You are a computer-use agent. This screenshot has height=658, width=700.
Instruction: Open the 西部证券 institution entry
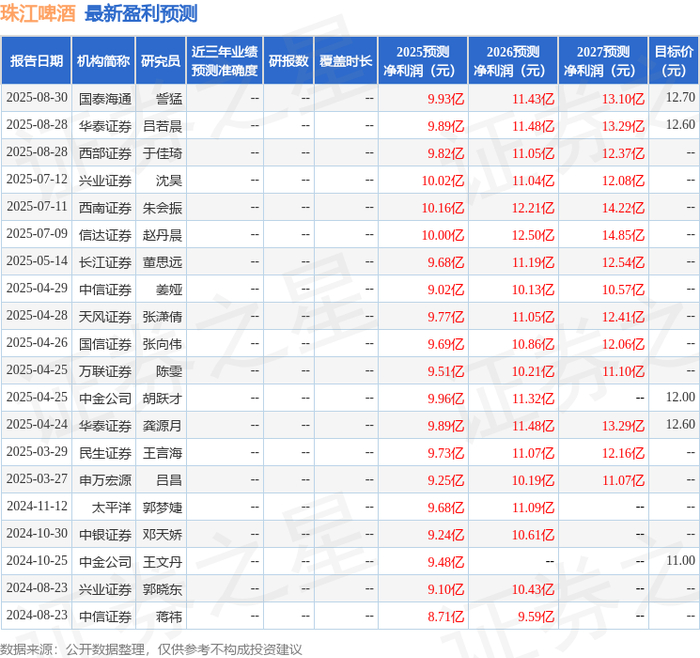click(x=105, y=154)
